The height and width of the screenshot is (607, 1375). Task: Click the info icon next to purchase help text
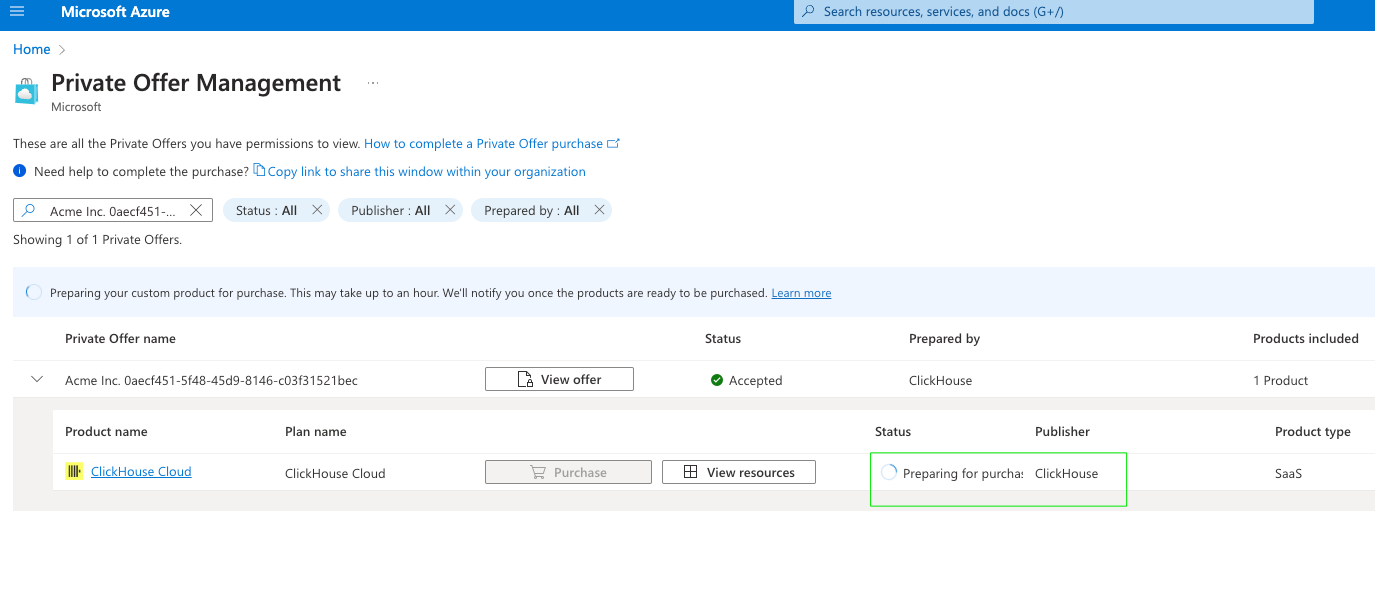(19, 171)
